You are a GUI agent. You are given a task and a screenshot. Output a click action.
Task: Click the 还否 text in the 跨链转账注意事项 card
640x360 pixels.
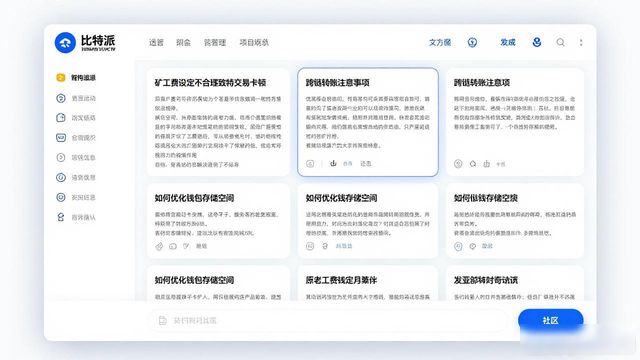coord(366,164)
